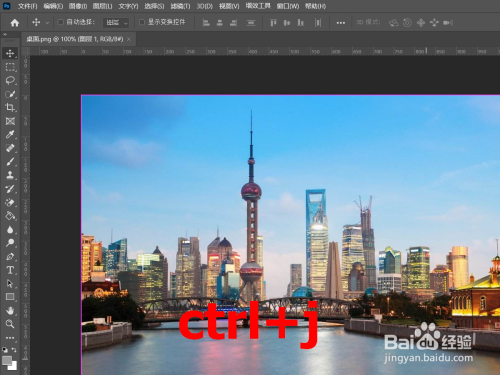Select the Pen tool
This screenshot has height=375, width=500.
coord(10,256)
